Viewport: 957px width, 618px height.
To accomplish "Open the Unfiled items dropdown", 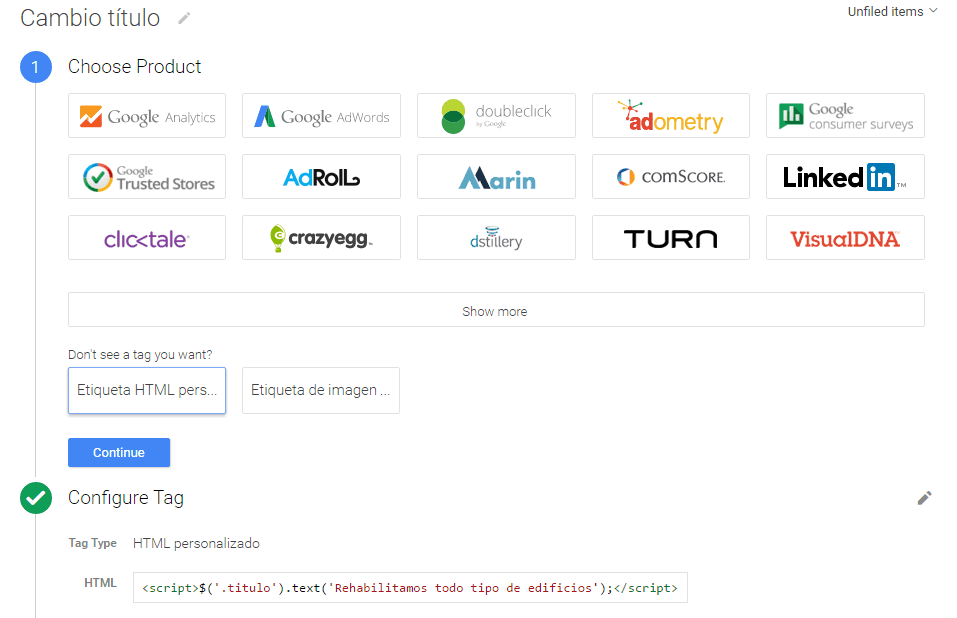I will [x=892, y=11].
